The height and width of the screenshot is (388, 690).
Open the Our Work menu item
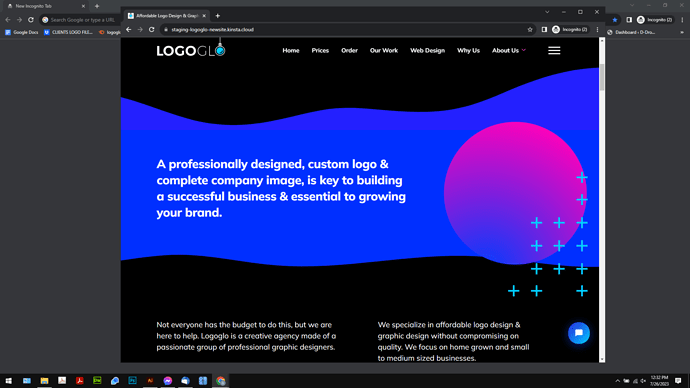(x=384, y=51)
